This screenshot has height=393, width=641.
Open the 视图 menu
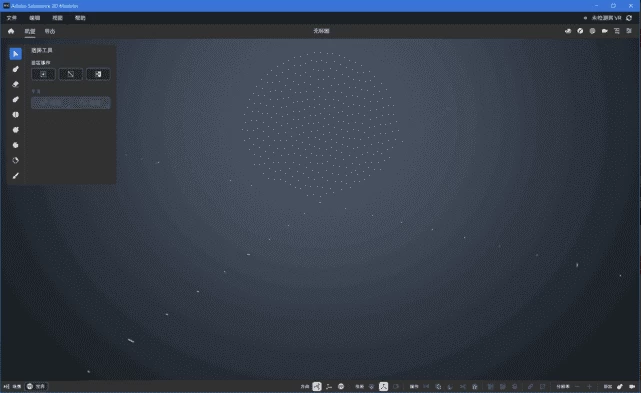point(57,18)
